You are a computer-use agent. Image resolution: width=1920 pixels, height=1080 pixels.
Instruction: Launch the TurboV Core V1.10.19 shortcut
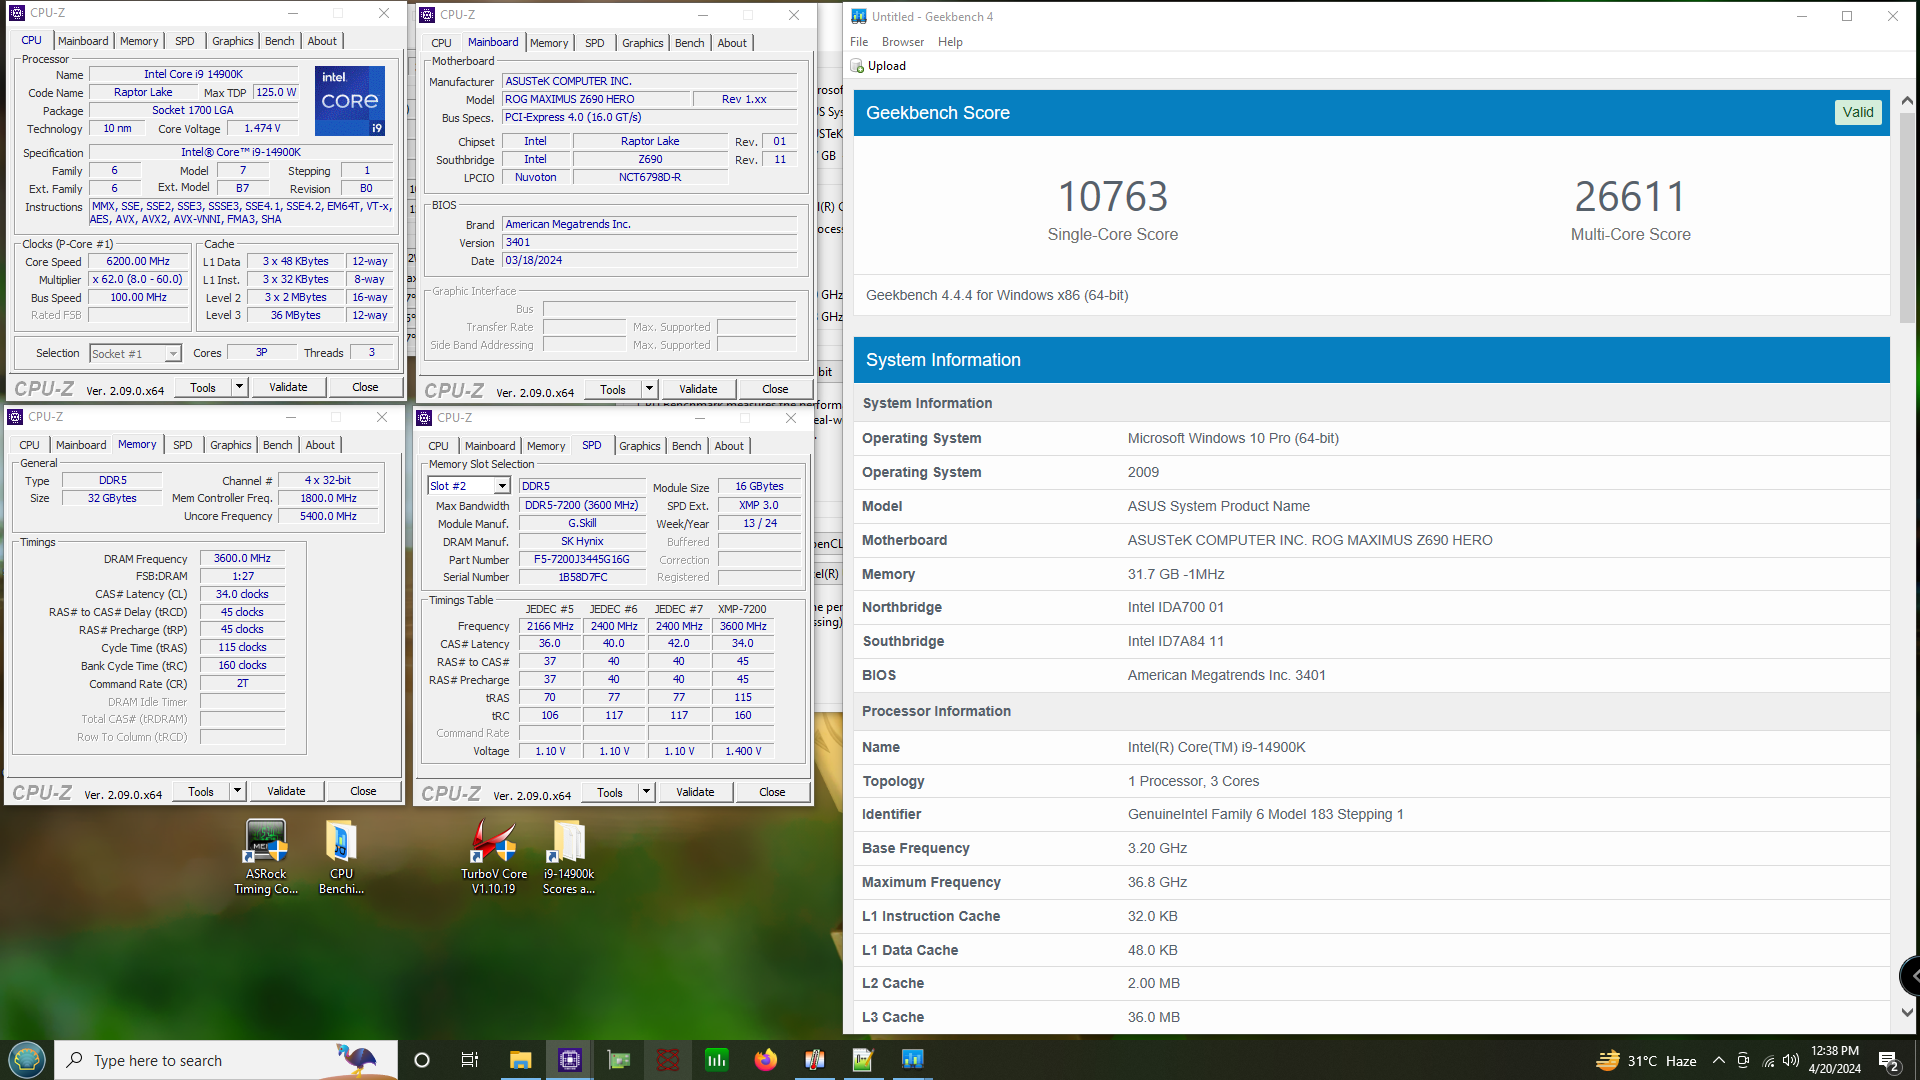coord(494,856)
